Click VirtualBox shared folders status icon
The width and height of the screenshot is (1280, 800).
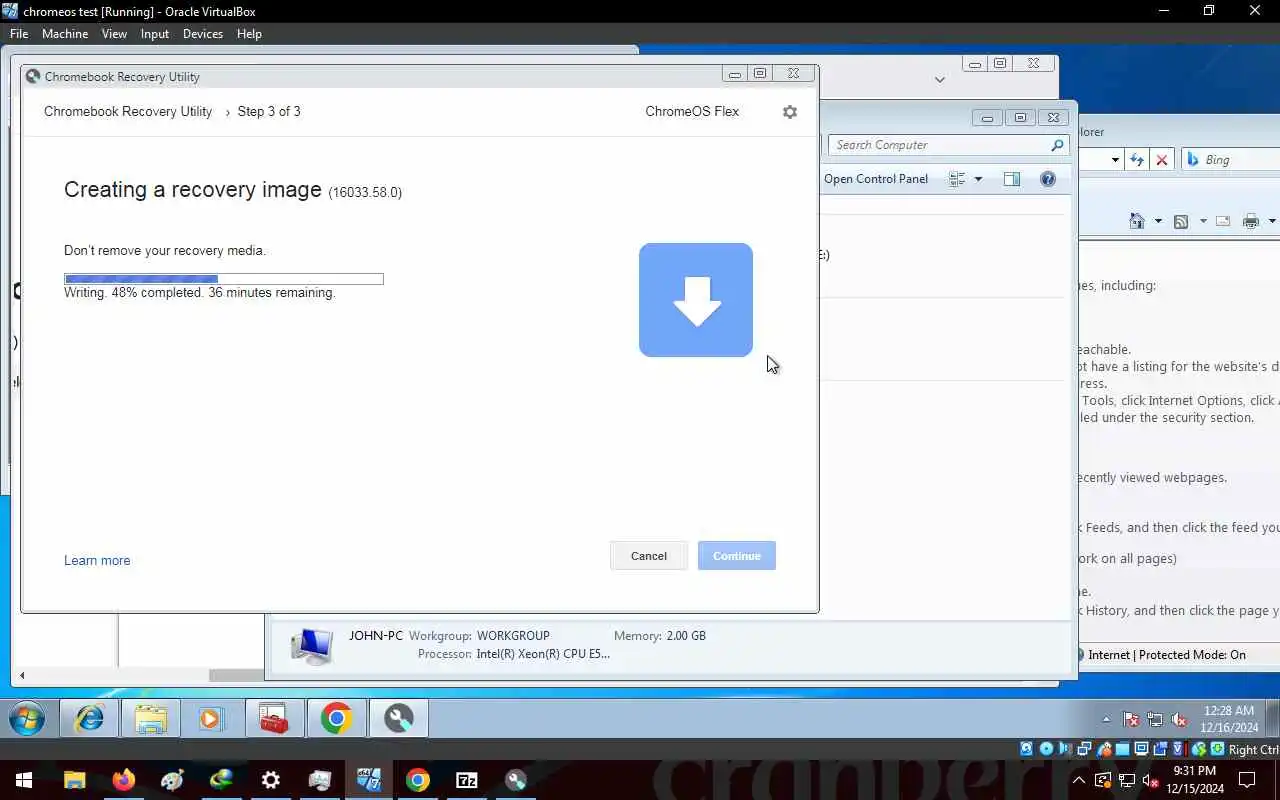pyautogui.click(x=1123, y=749)
